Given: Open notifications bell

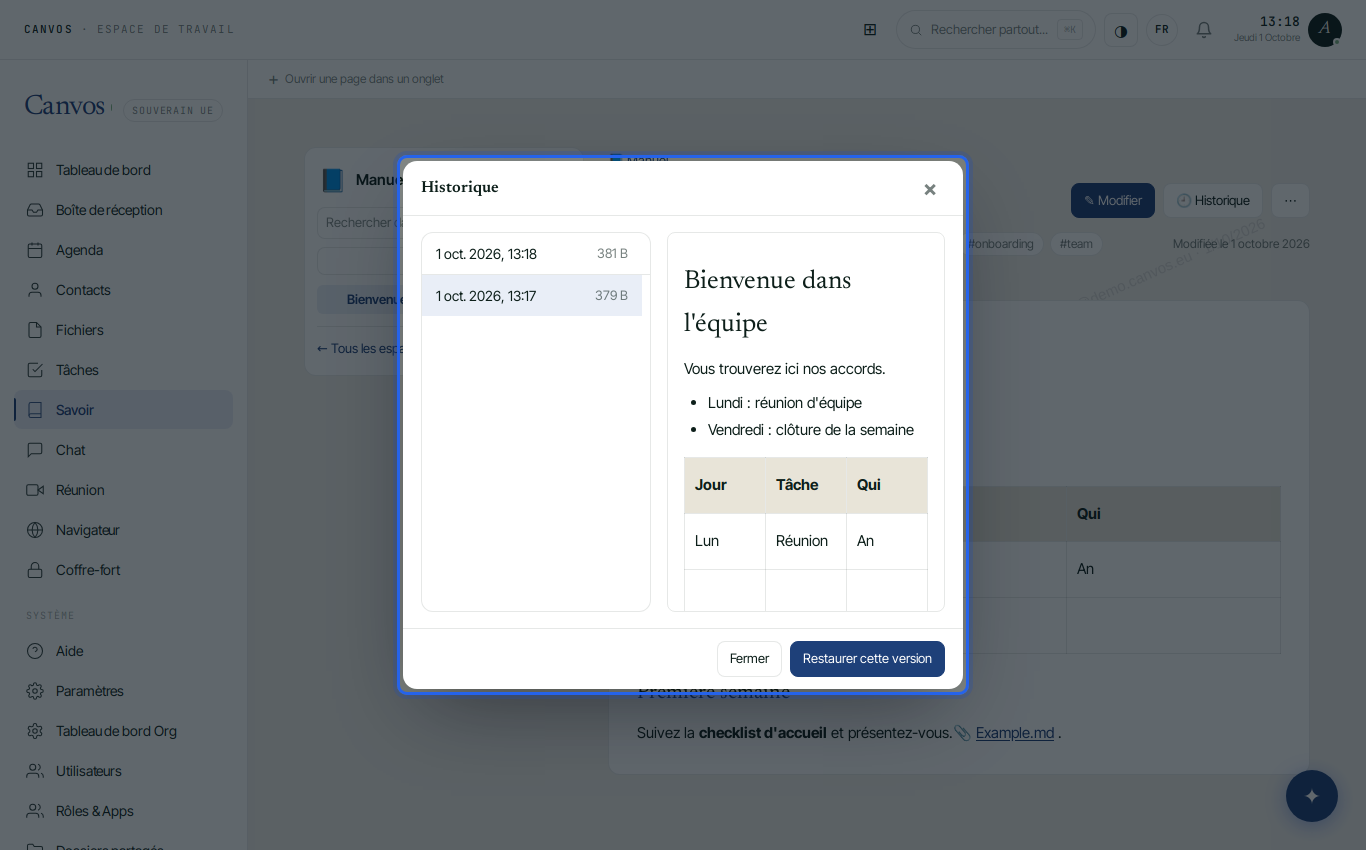Looking at the screenshot, I should click(1204, 30).
